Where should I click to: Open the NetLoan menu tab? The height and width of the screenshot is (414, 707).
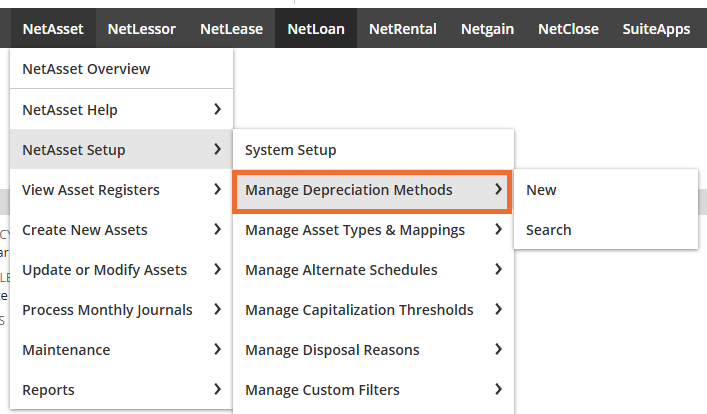316,29
